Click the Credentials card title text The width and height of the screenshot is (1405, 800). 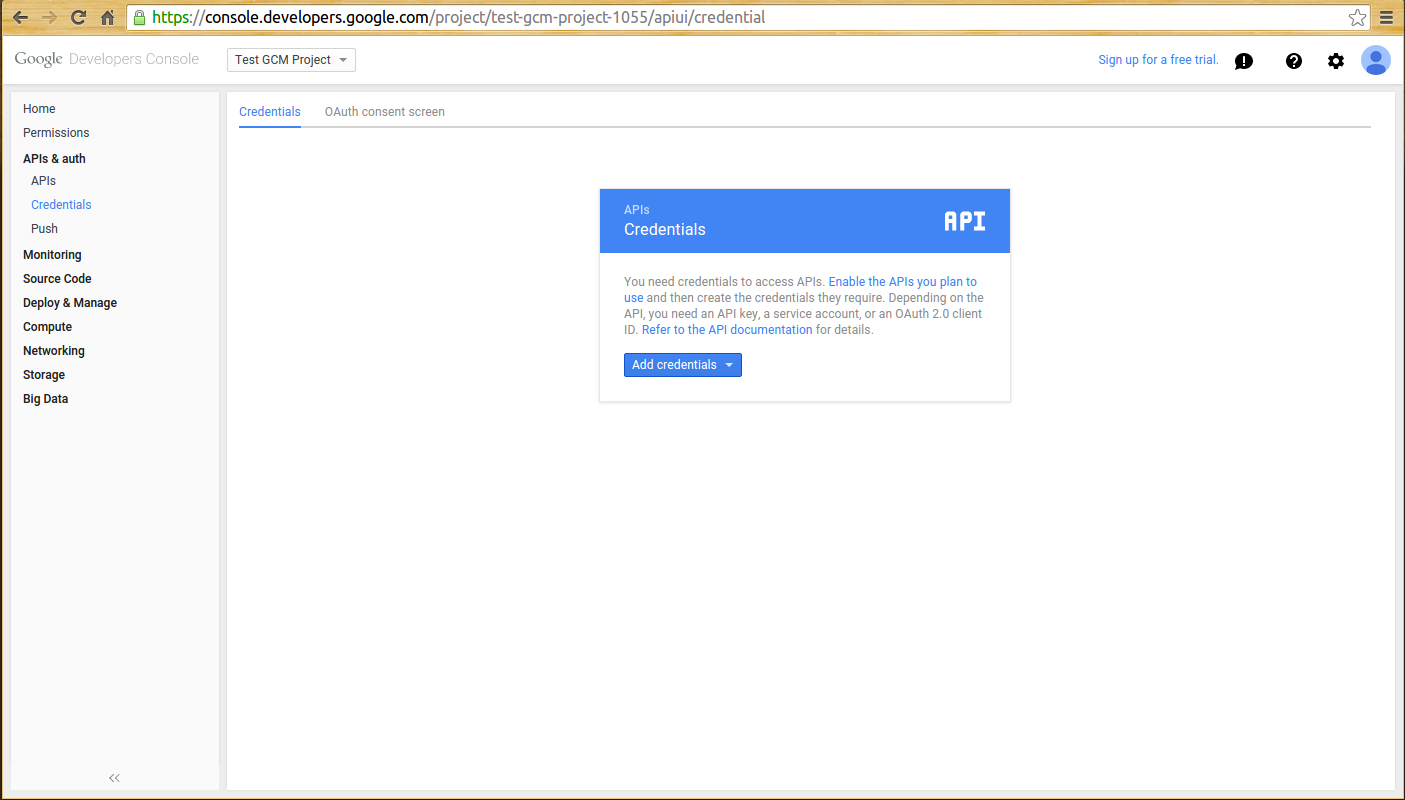pyautogui.click(x=665, y=229)
